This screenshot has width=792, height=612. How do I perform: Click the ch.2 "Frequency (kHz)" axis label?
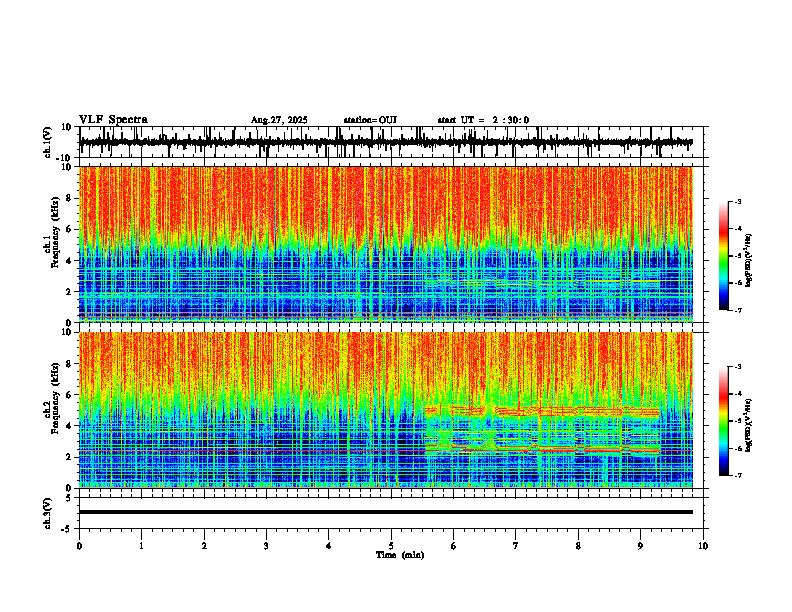pyautogui.click(x=55, y=398)
